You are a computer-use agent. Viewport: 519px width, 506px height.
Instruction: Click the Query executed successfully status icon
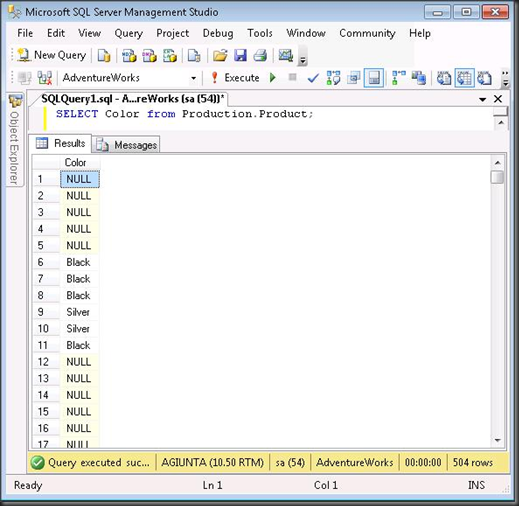coord(37,463)
